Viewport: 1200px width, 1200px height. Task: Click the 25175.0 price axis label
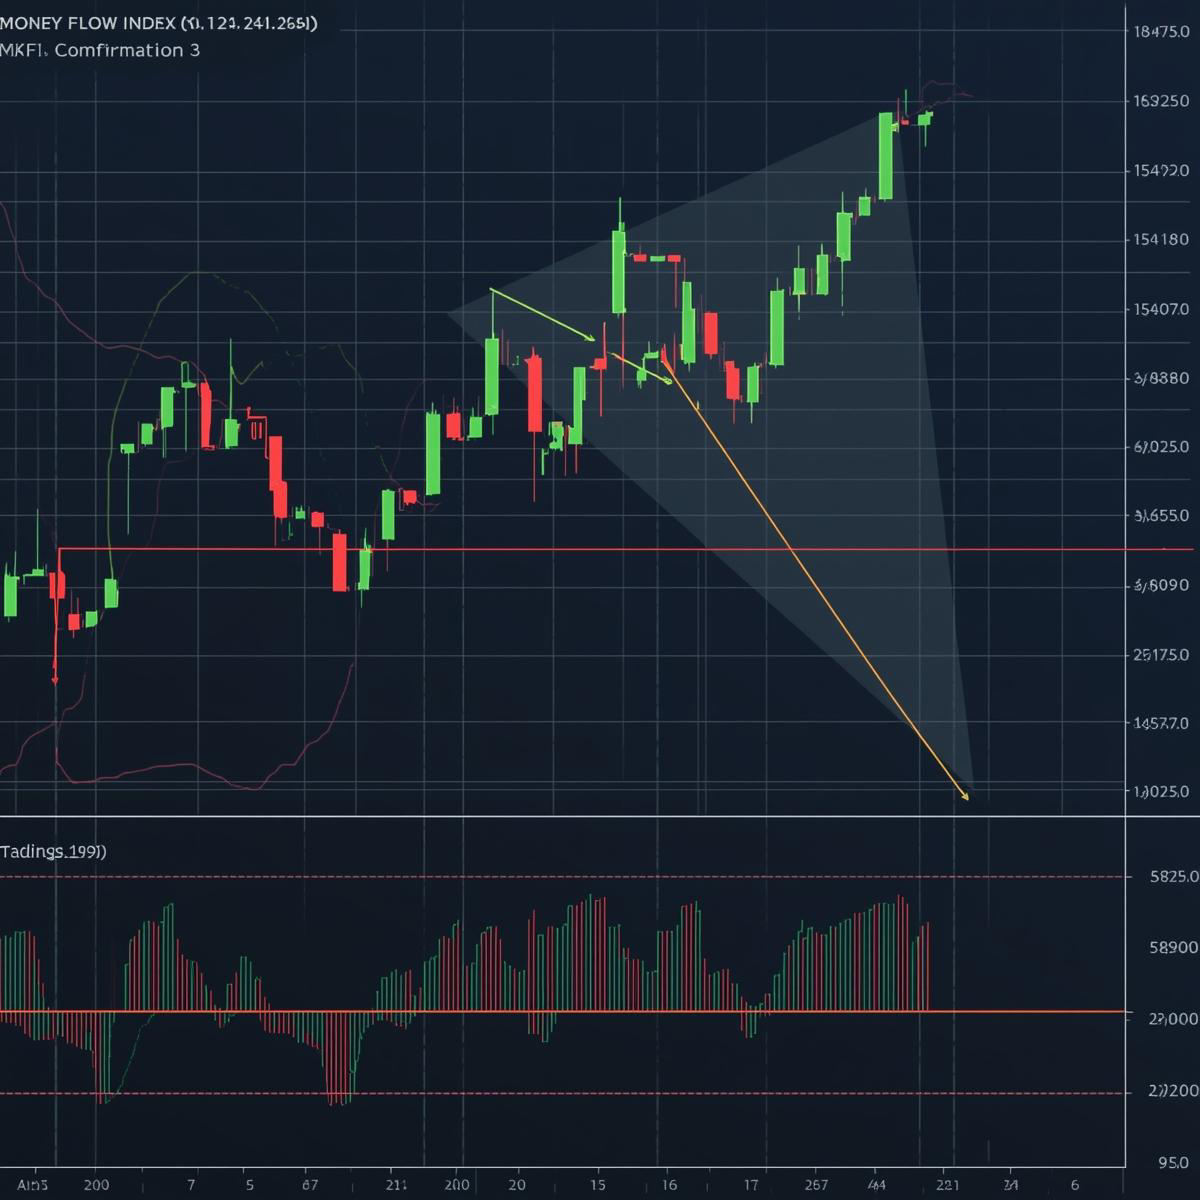(1162, 655)
